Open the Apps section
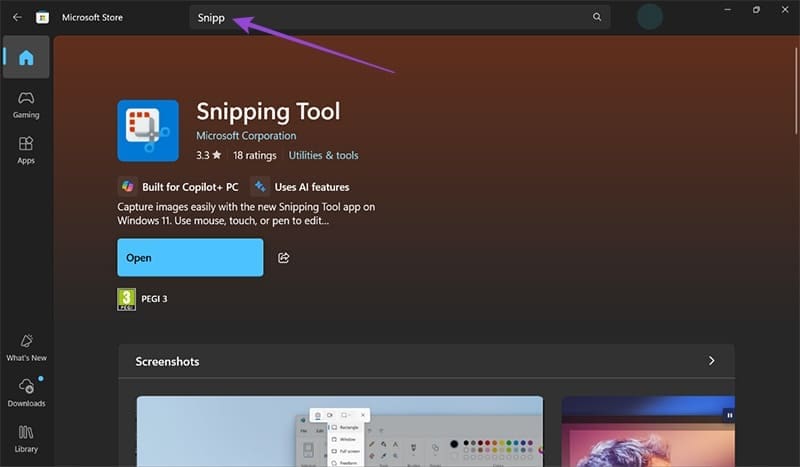The height and width of the screenshot is (467, 800). (26, 151)
